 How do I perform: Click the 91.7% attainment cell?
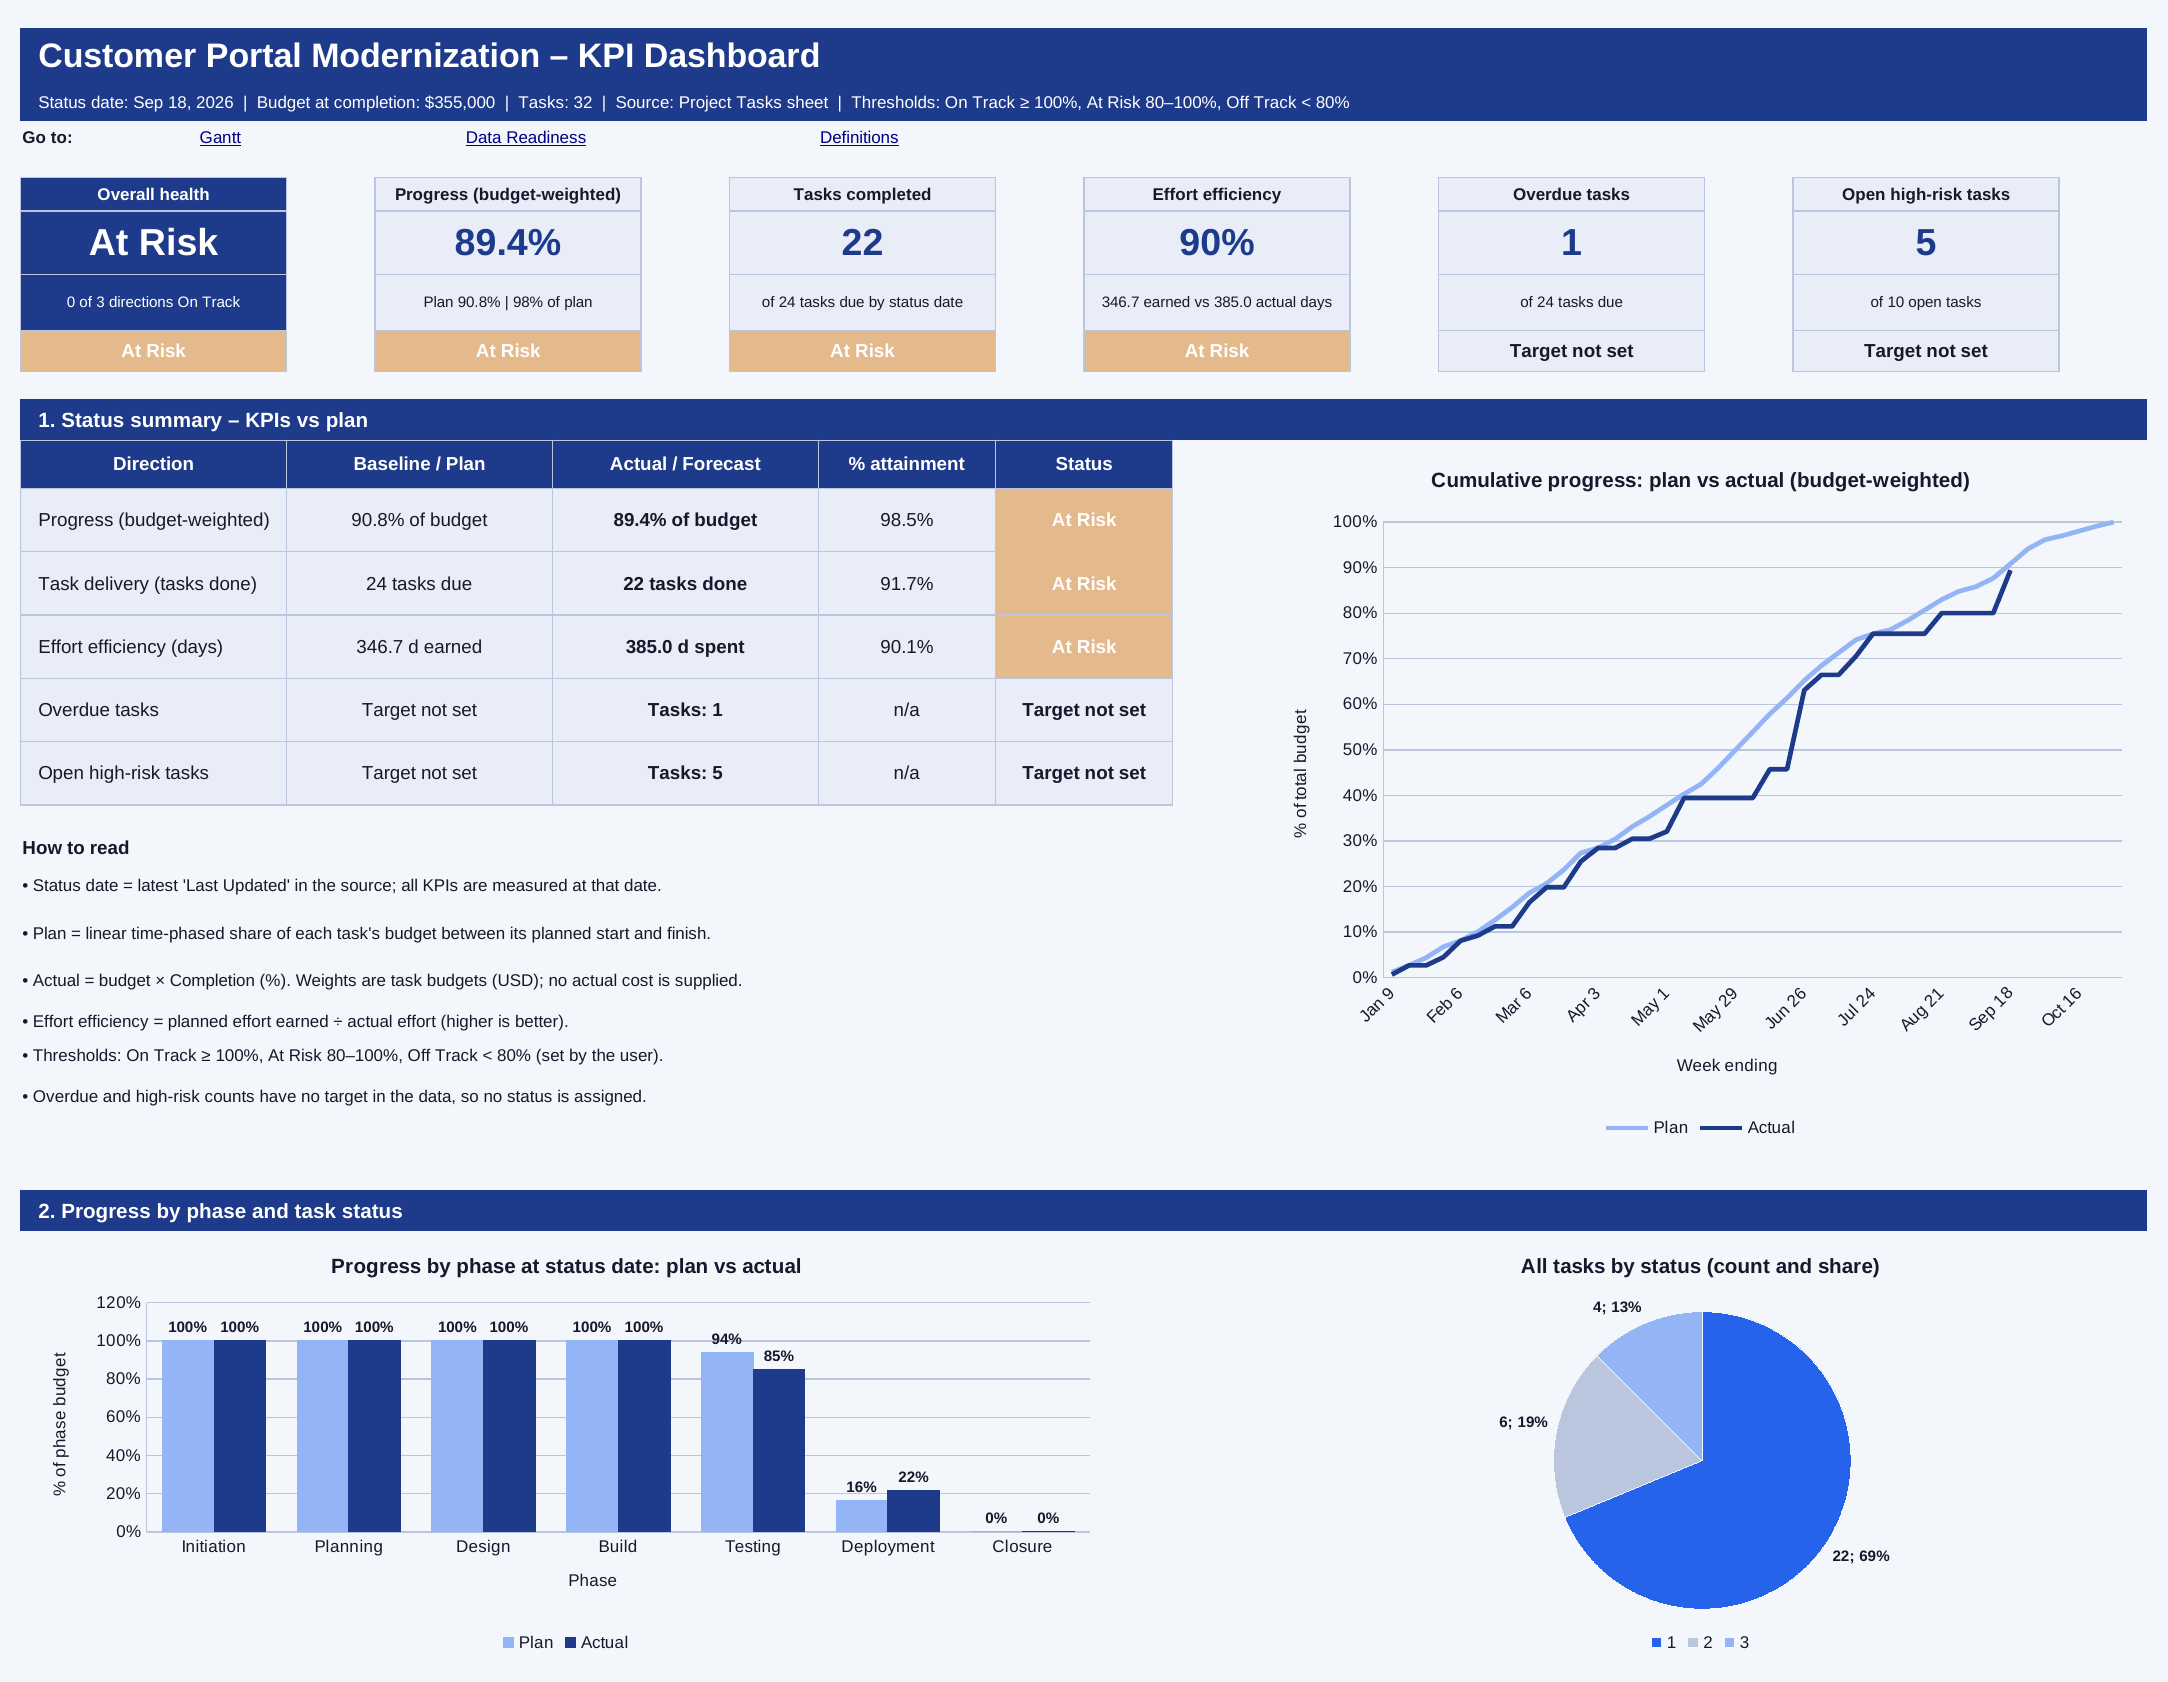click(906, 584)
